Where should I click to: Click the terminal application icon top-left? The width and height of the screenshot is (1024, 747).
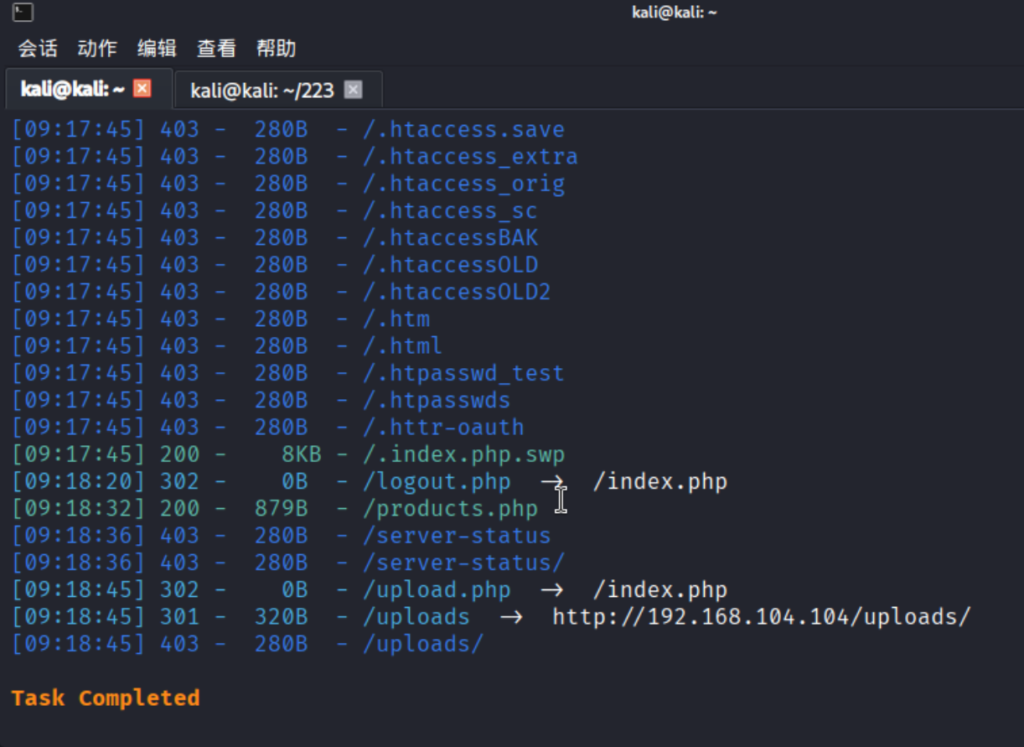pos(22,12)
